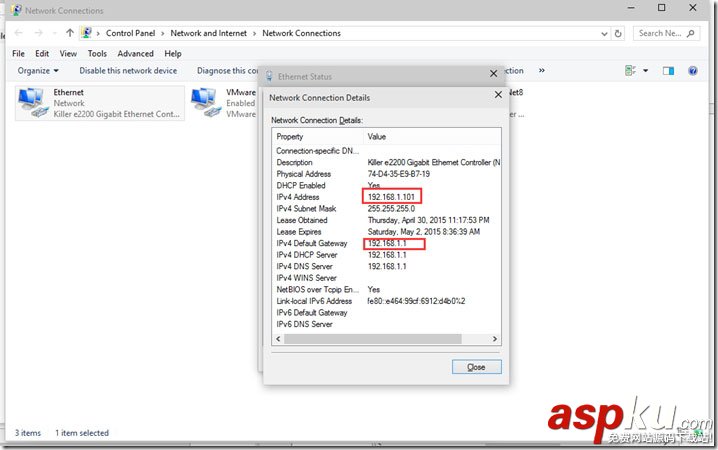Image resolution: width=718 pixels, height=450 pixels.
Task: Expand the address bar history dropdown
Action: [x=604, y=33]
